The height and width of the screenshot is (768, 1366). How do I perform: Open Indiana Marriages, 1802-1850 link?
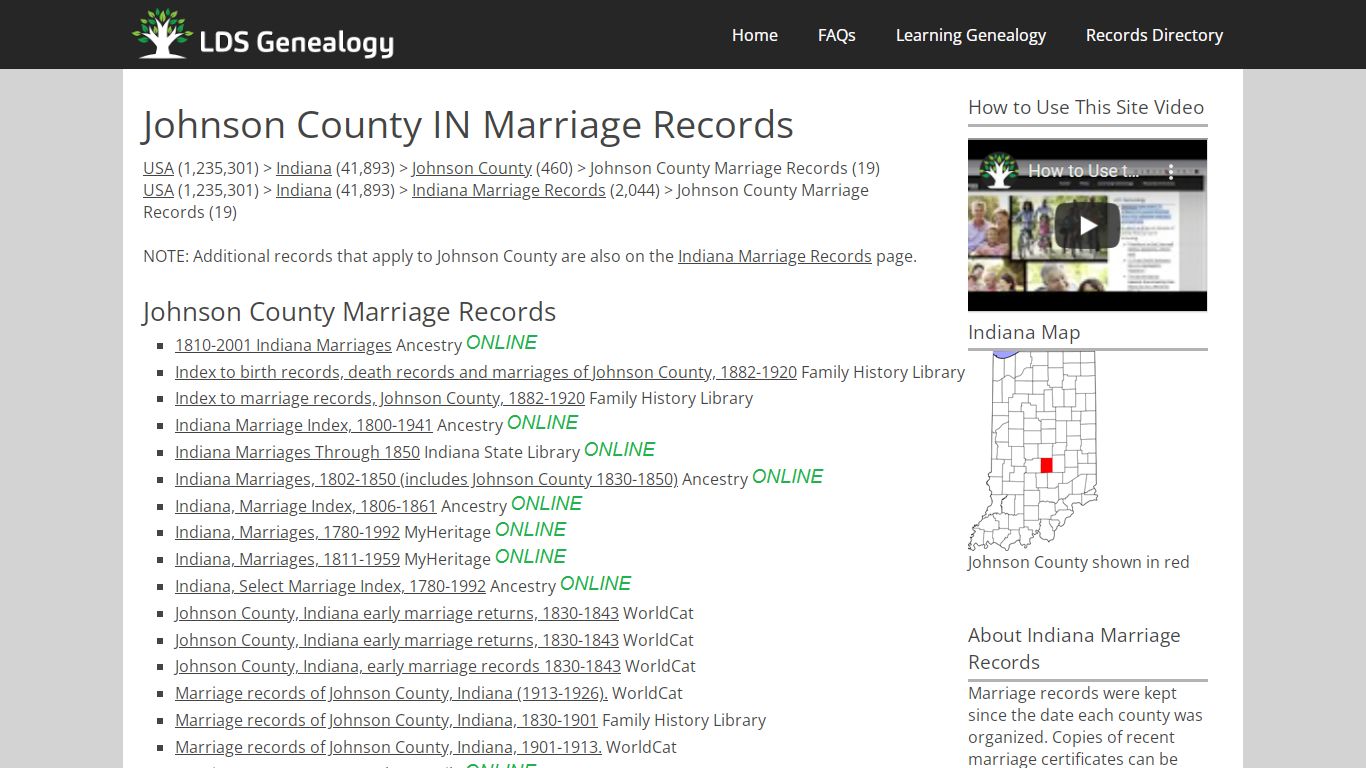point(426,479)
